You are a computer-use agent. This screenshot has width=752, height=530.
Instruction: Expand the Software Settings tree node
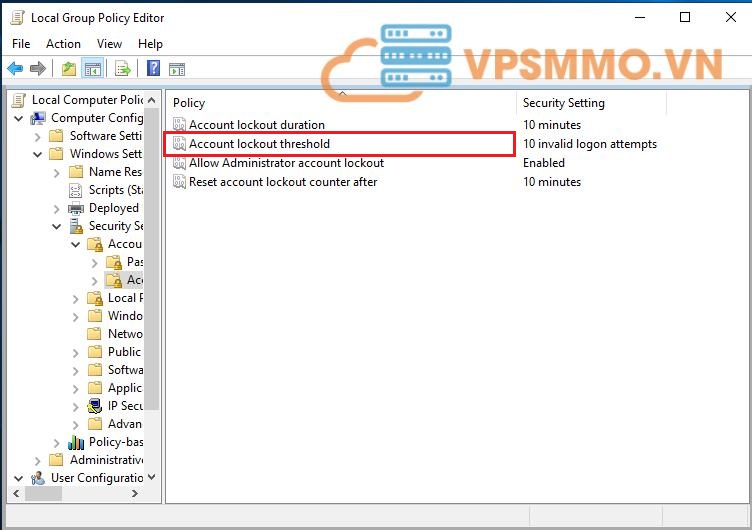39,136
